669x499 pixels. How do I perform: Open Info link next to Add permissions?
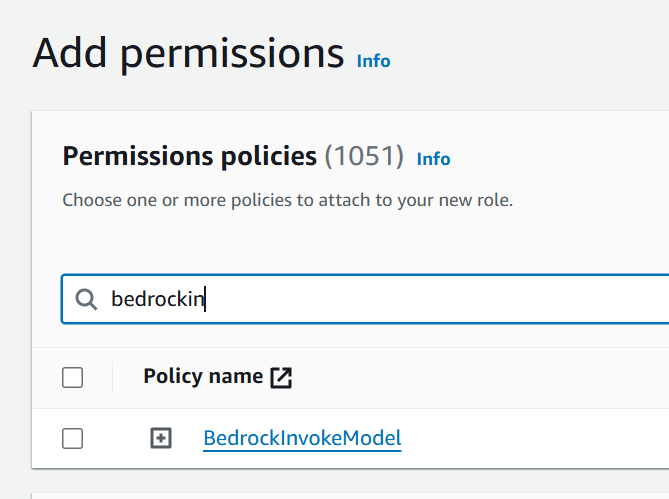click(x=373, y=61)
